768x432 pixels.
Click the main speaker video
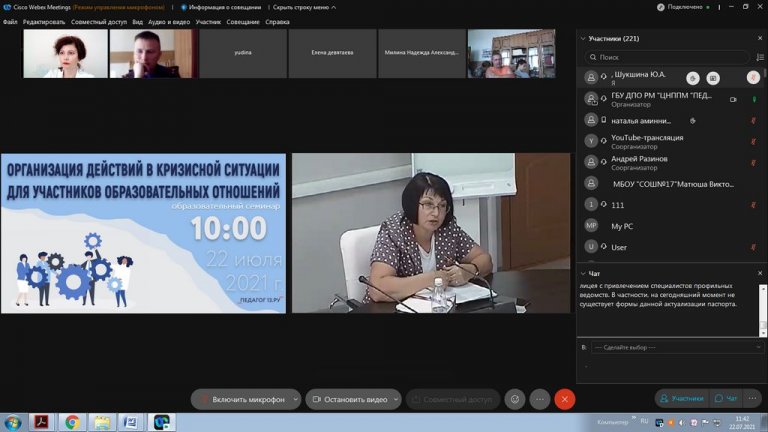(431, 233)
